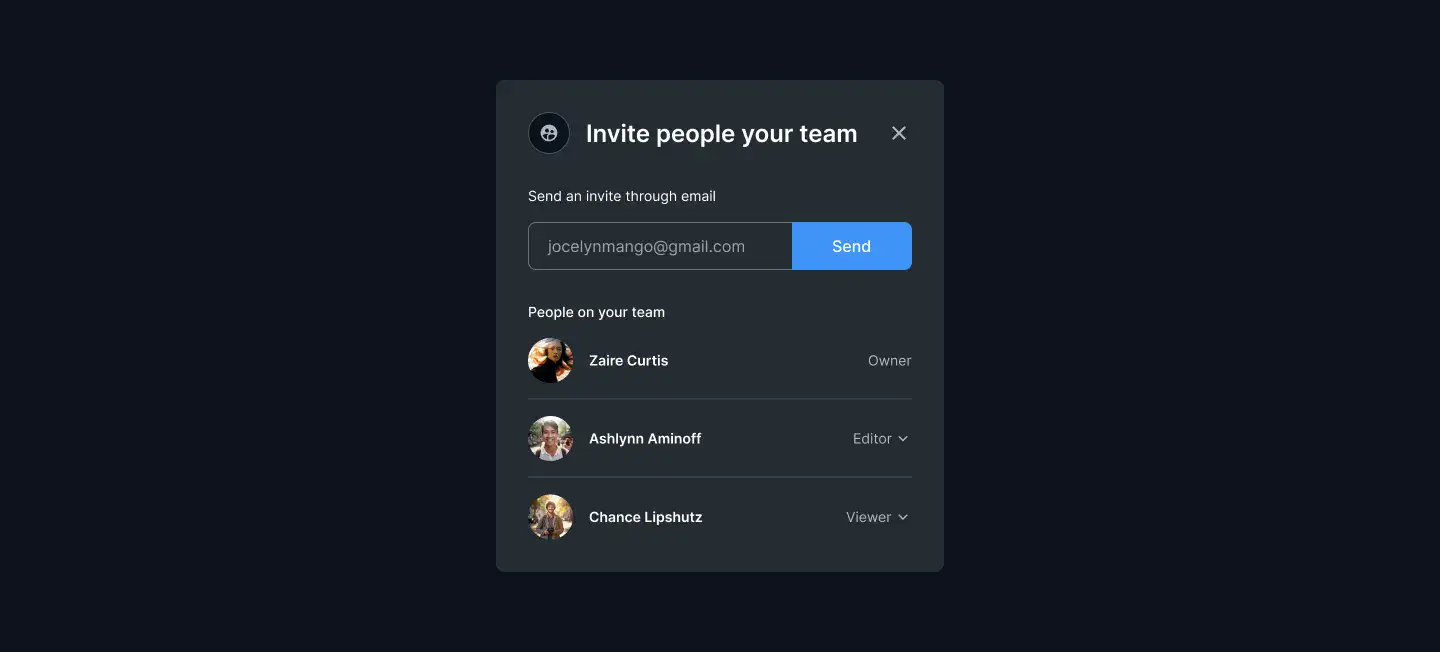Screen dimensions: 1440x652
Task: Focus the email address input field
Action: [x=660, y=246]
